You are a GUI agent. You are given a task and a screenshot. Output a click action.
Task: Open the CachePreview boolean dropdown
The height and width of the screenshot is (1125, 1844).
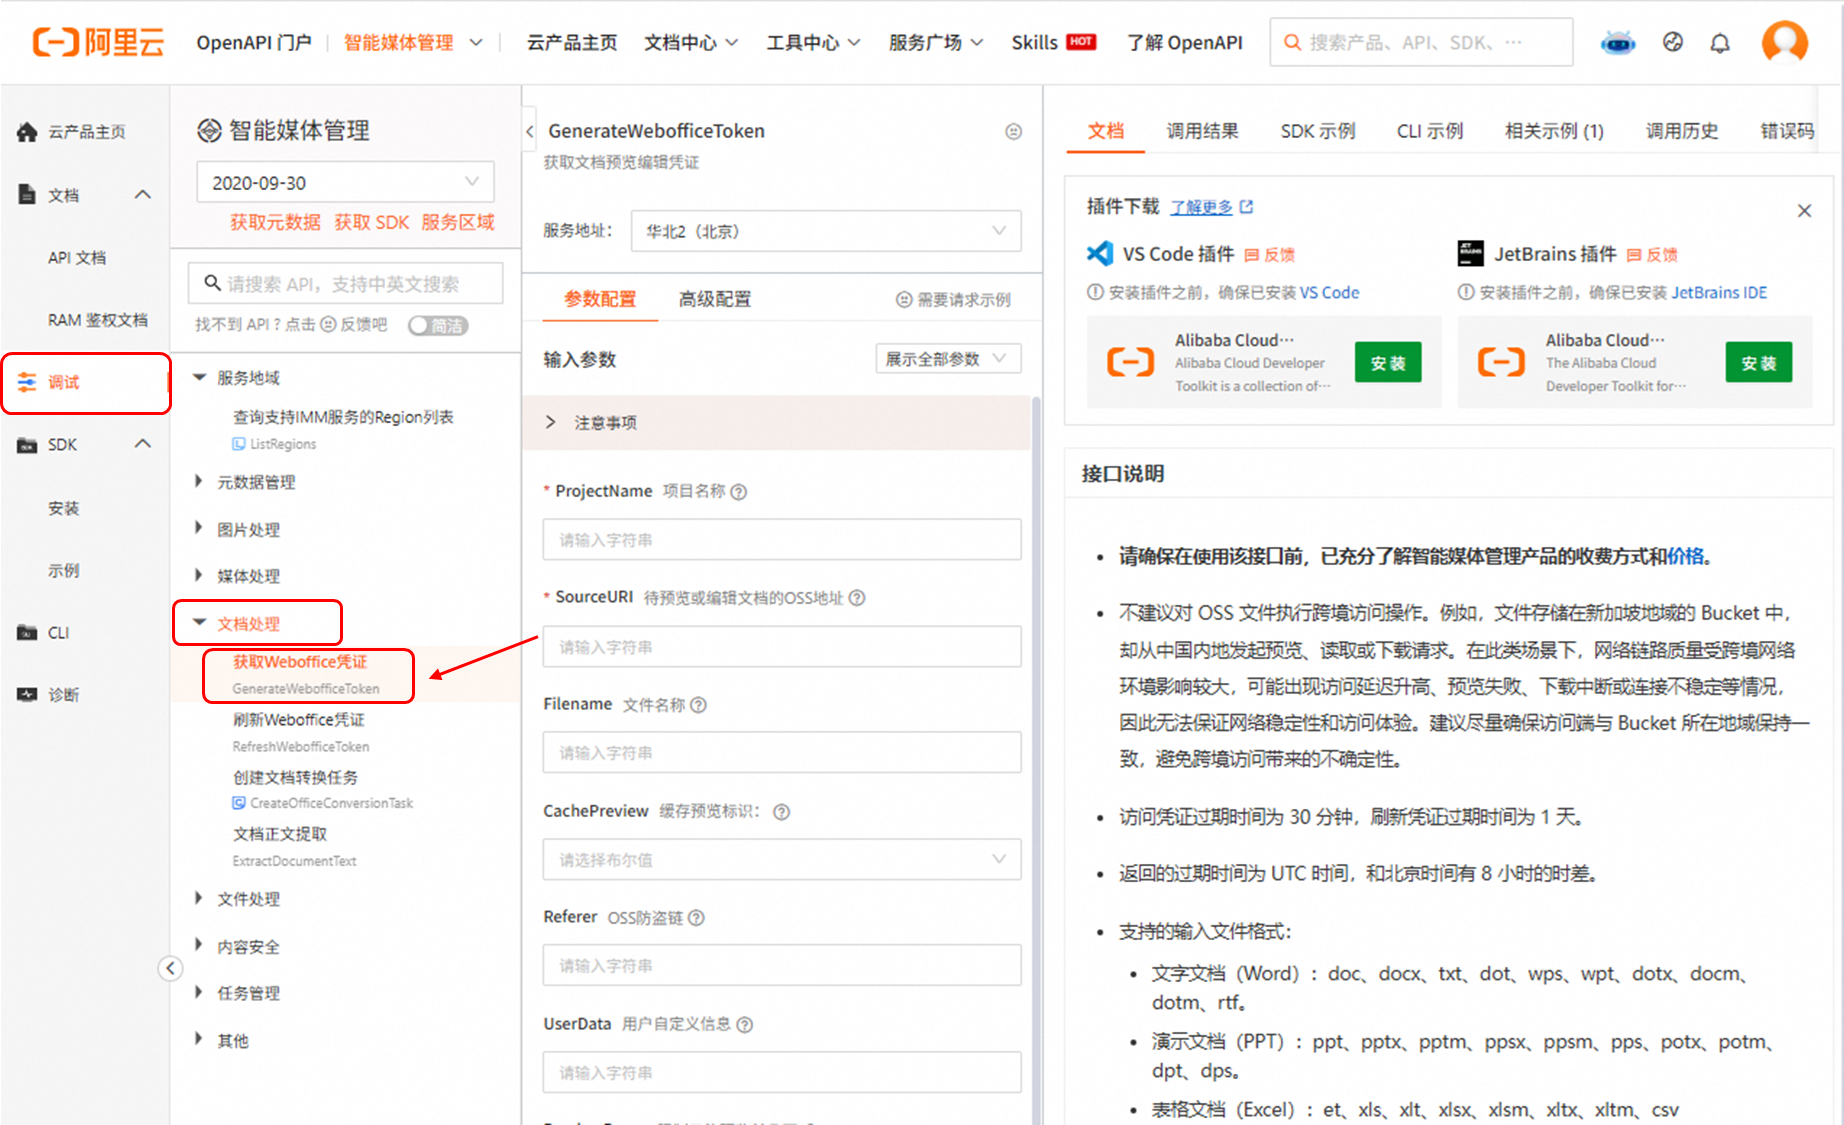tap(782, 859)
